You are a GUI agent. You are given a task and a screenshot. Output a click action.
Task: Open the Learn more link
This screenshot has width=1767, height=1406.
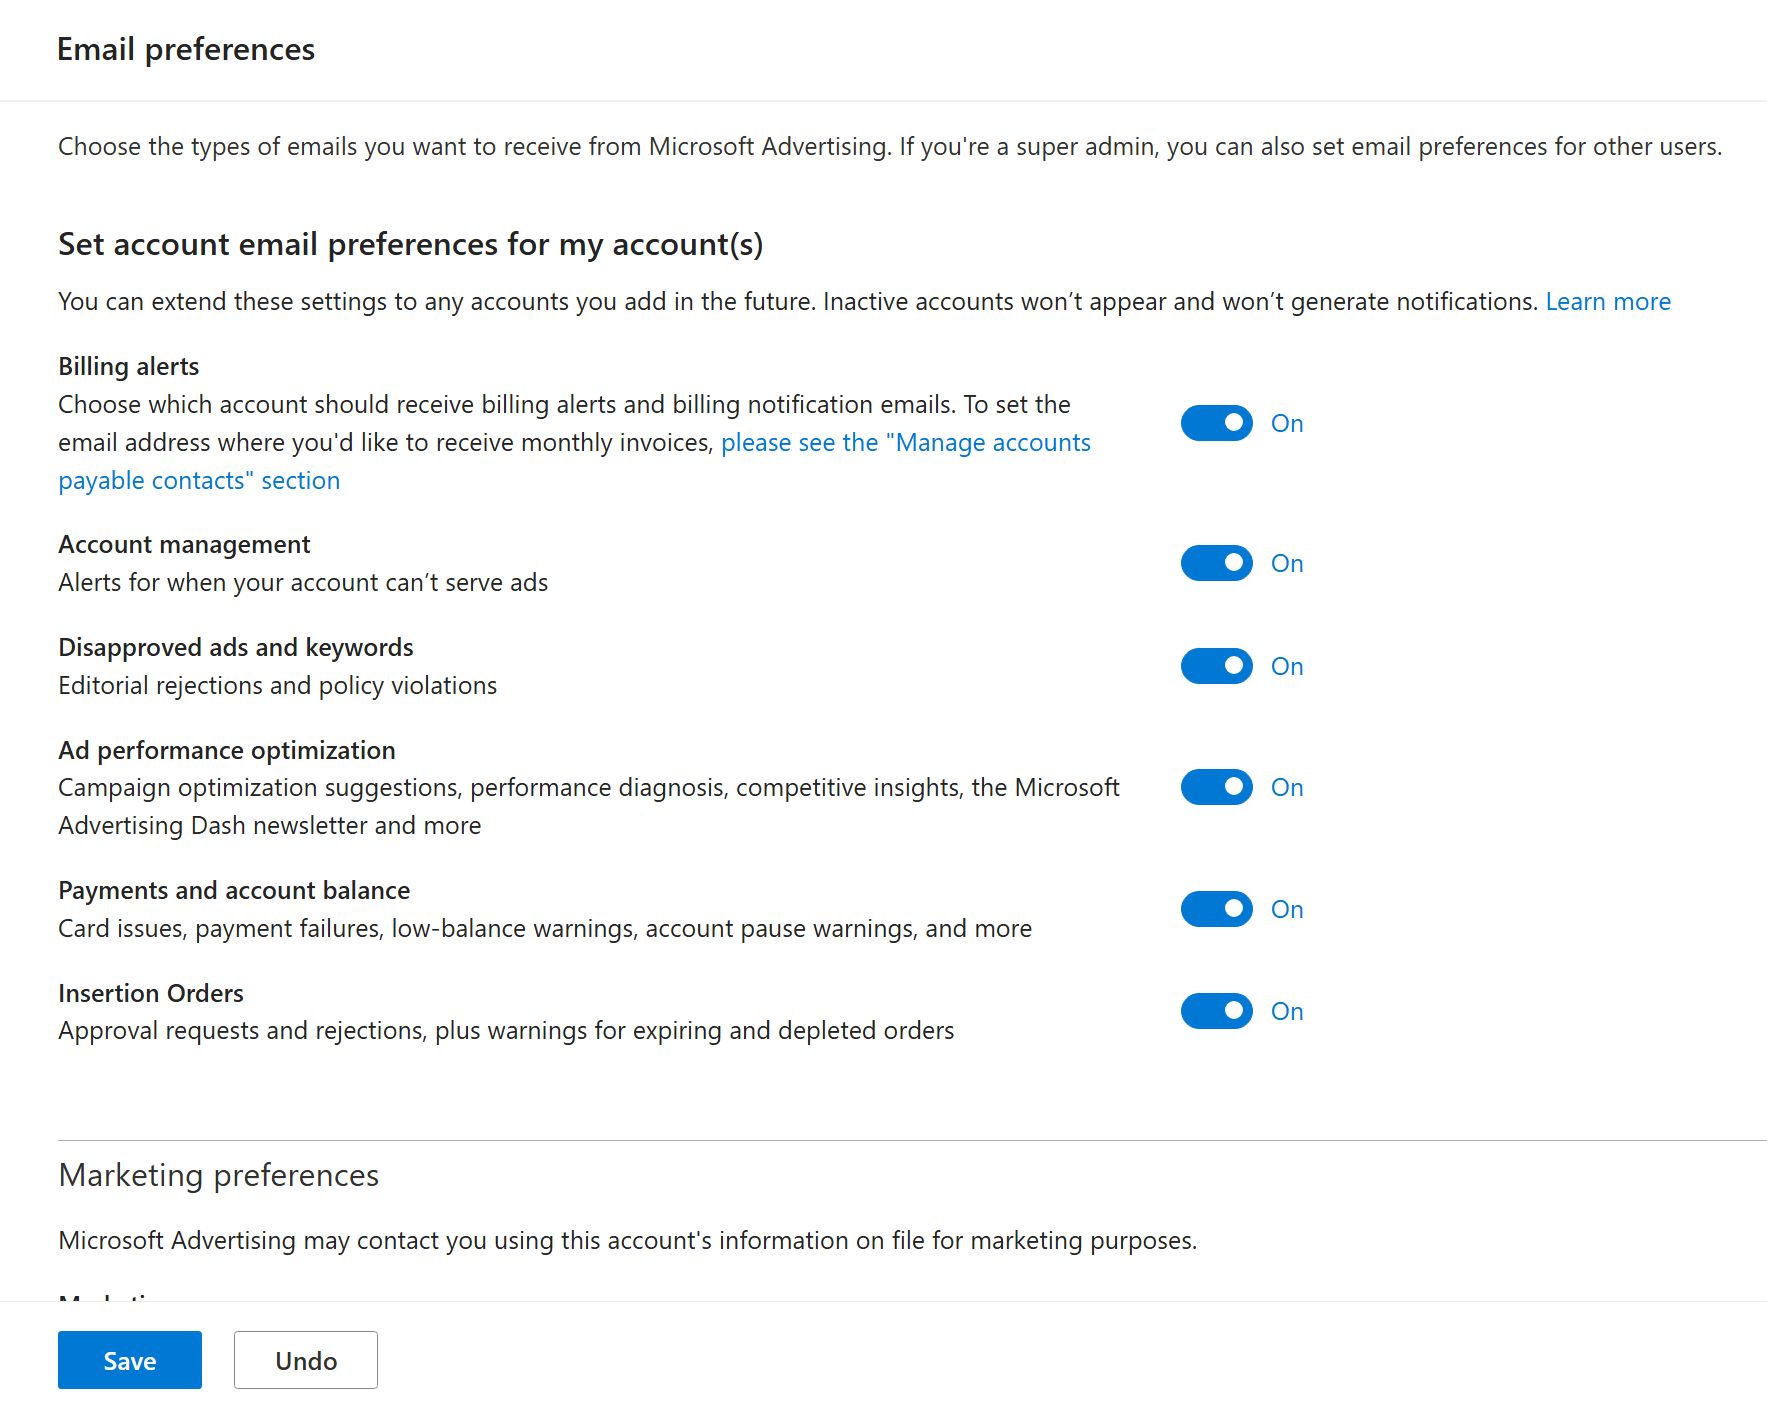coord(1608,301)
